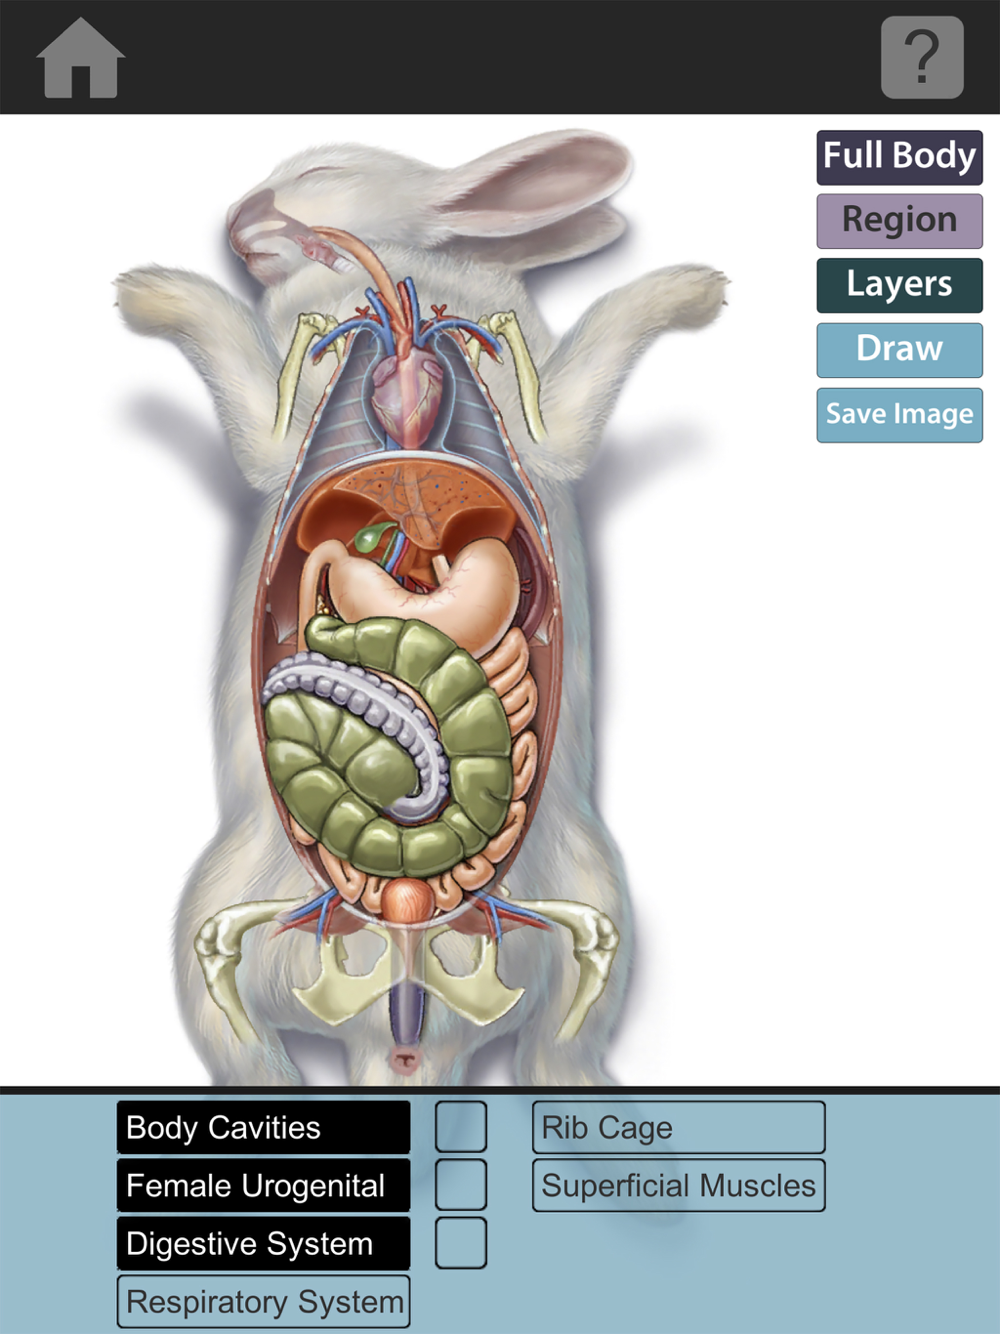This screenshot has width=1000, height=1334.
Task: Check the box beside Digestive System
Action: [x=461, y=1243]
